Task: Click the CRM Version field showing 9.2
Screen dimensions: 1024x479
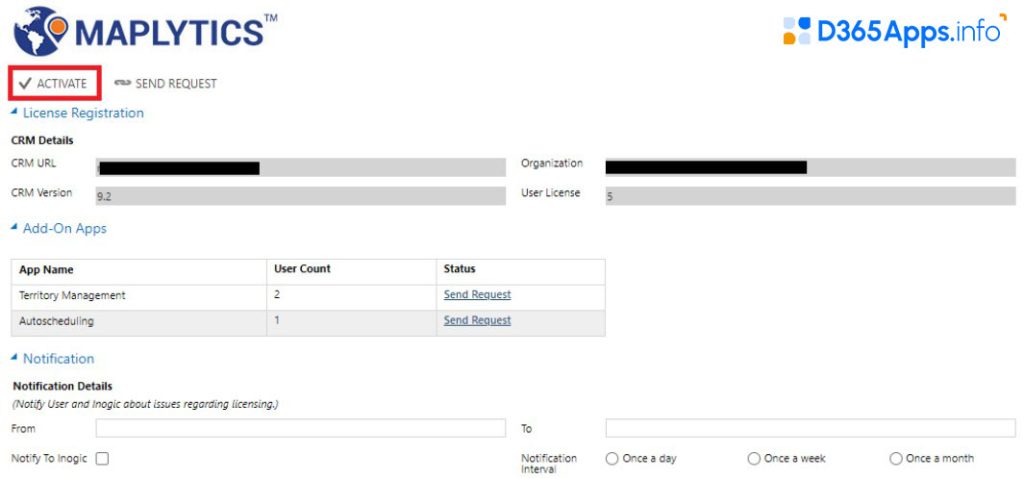Action: [x=300, y=196]
